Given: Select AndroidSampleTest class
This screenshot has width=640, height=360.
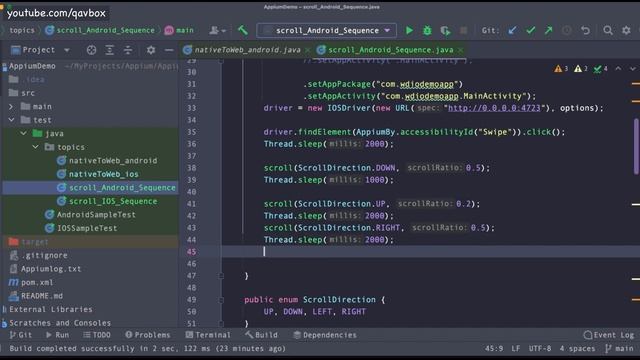Looking at the screenshot, I should click(96, 214).
